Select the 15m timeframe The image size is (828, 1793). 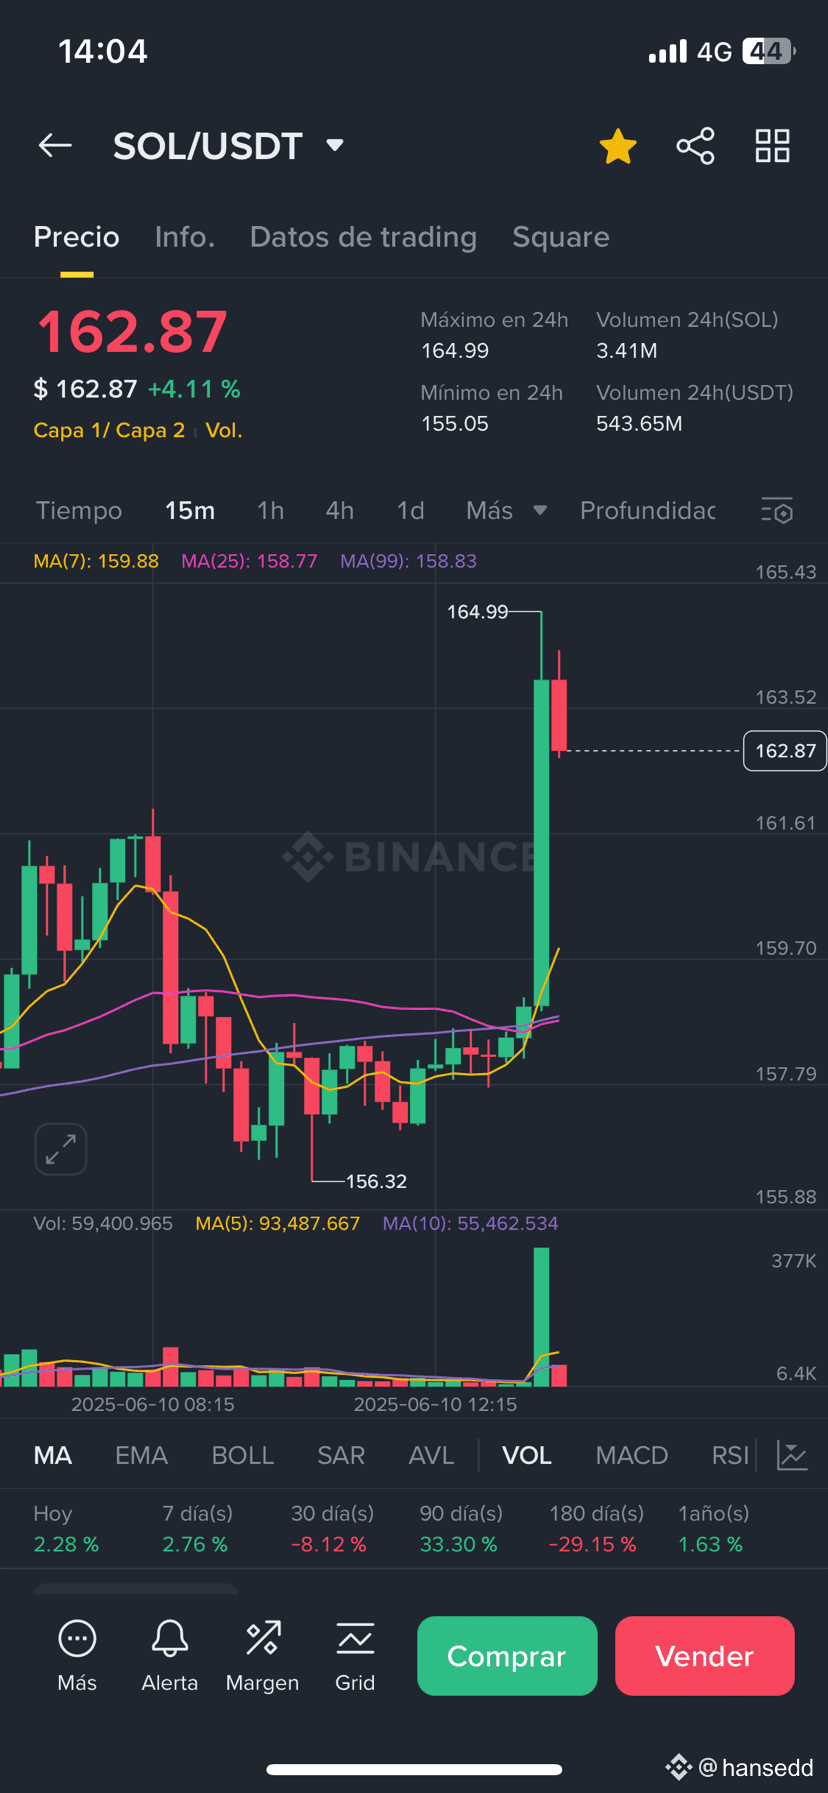pos(190,511)
